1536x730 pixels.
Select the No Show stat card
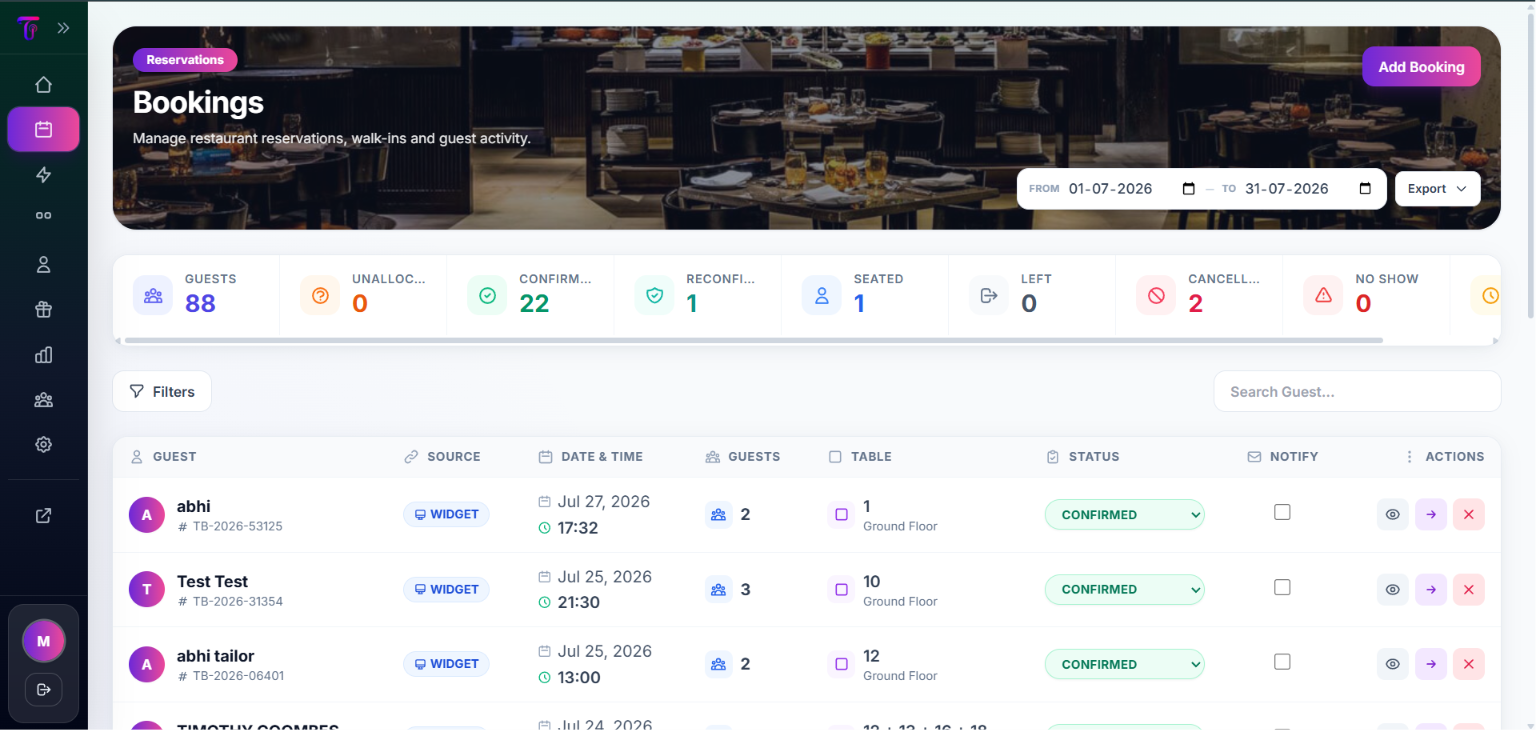click(1365, 295)
